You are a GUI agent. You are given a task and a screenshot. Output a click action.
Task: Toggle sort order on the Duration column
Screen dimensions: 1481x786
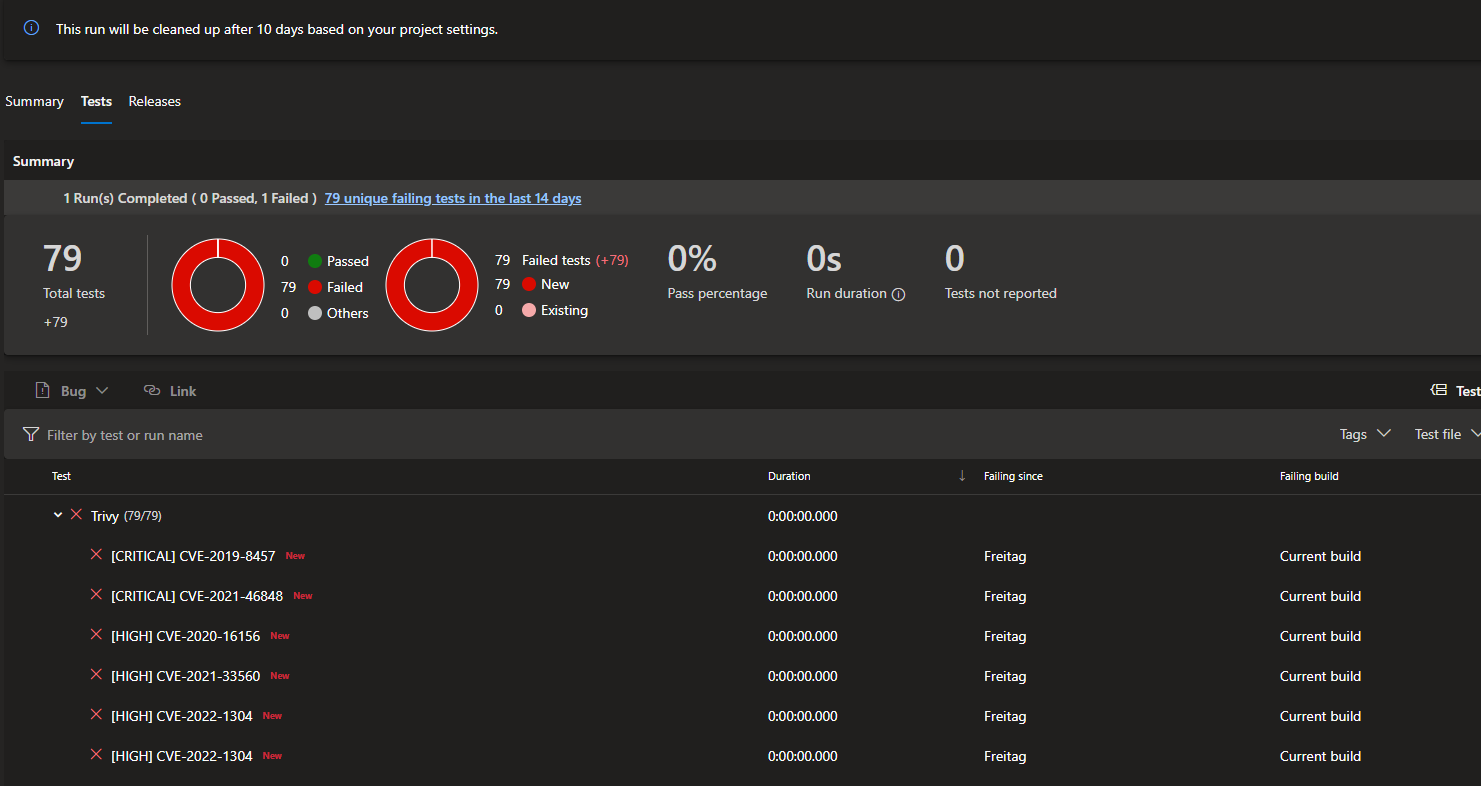click(x=789, y=476)
